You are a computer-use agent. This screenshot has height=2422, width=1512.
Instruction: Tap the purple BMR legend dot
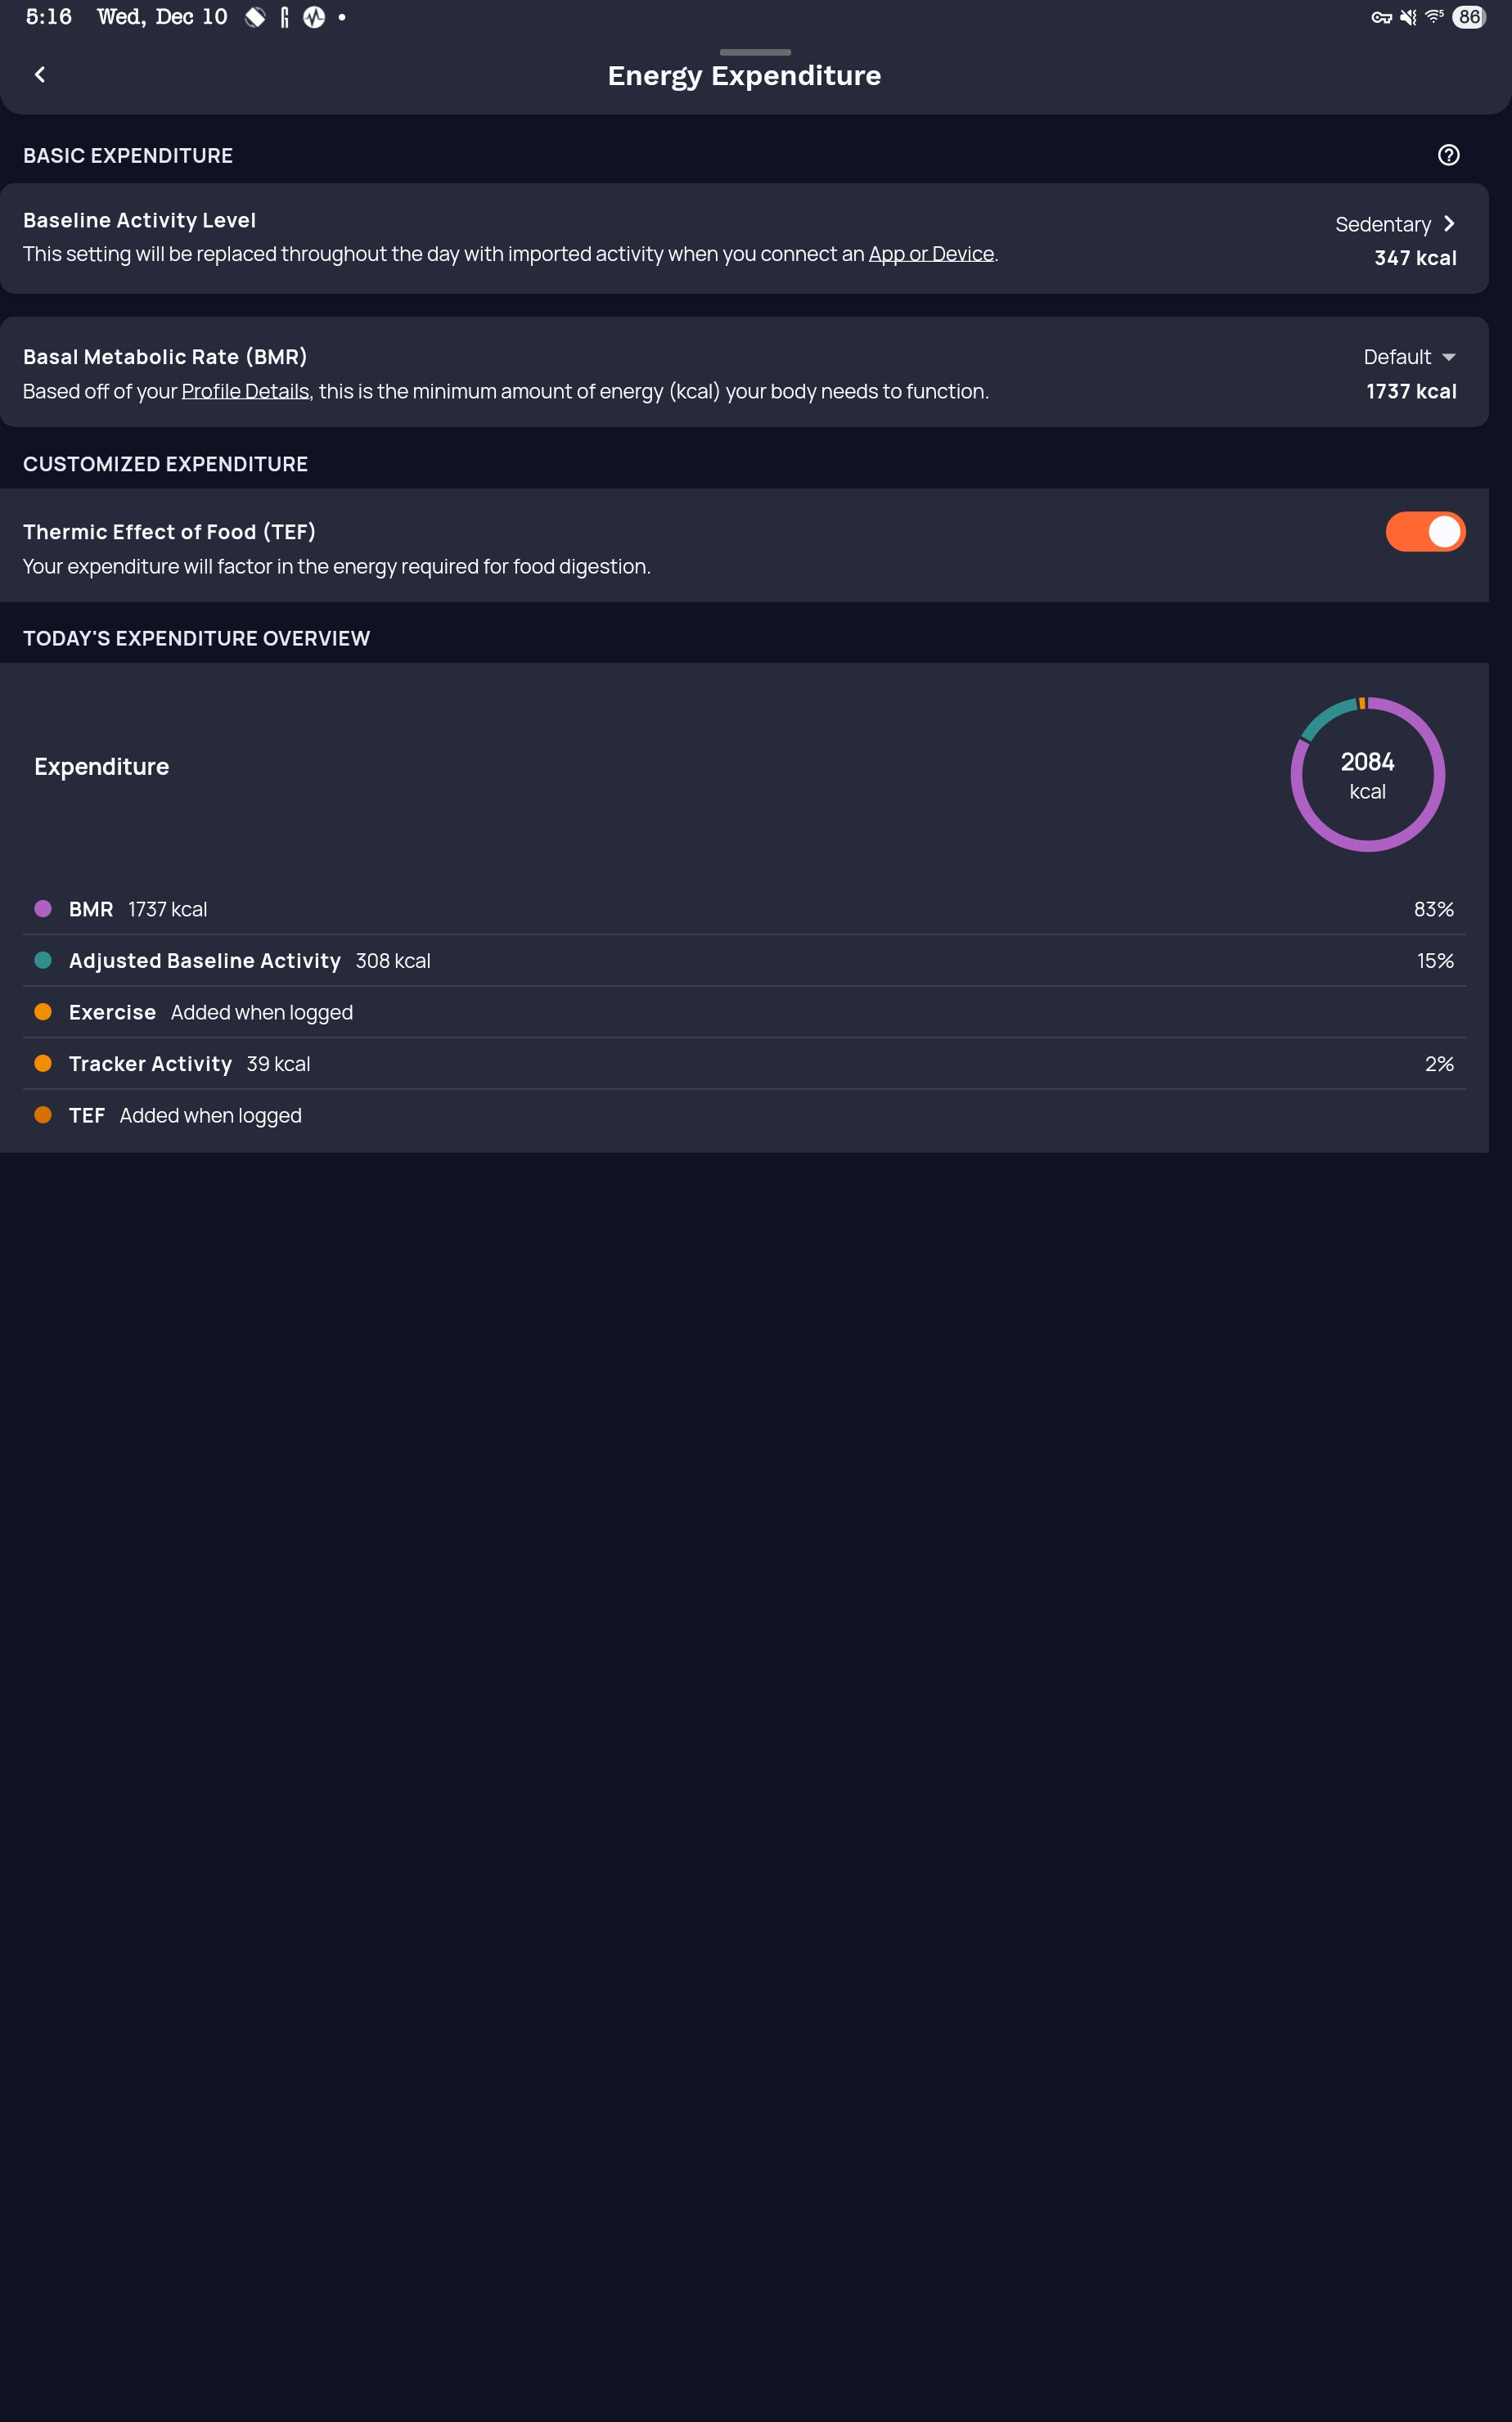43,908
